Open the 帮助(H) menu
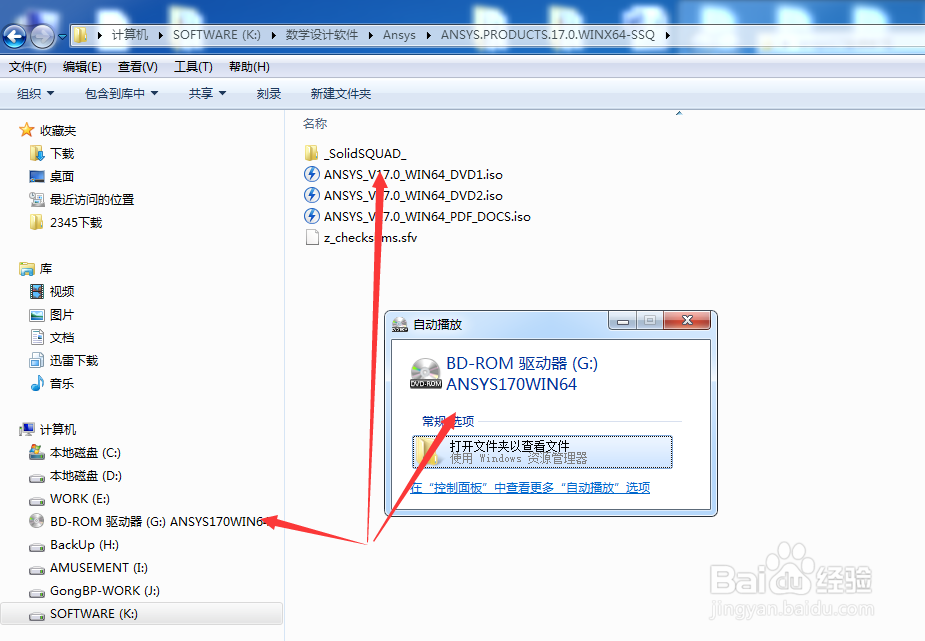 click(249, 67)
